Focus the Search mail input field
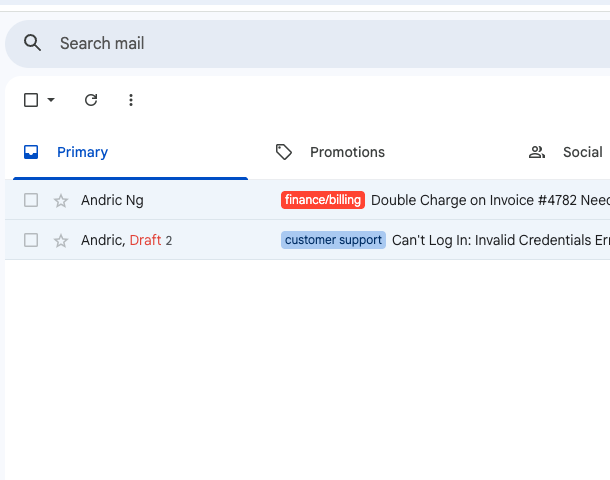Image resolution: width=610 pixels, height=480 pixels. 300,43
